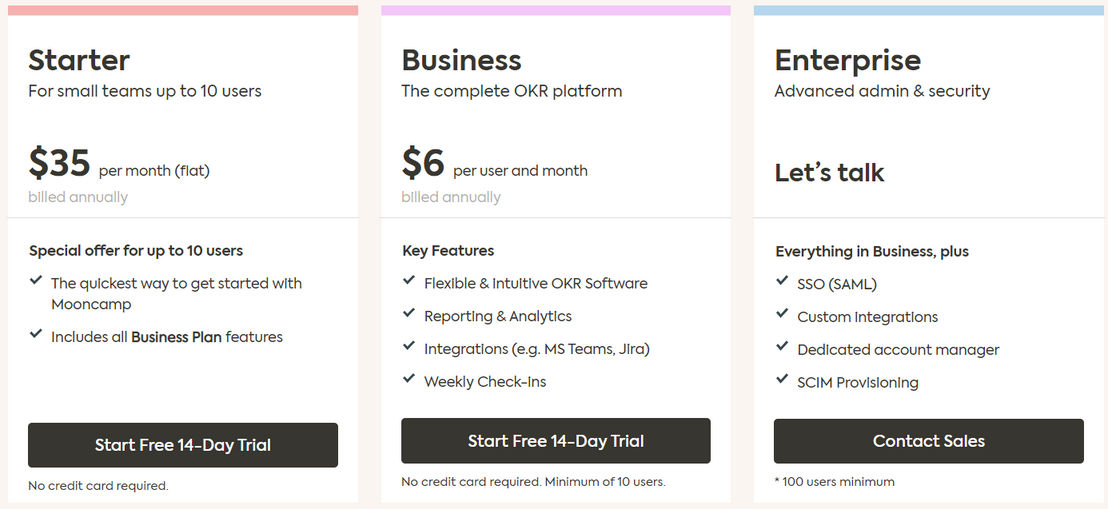Image resolution: width=1108 pixels, height=509 pixels.
Task: Click checkmark next to Reporting & Analytics
Action: click(x=408, y=312)
